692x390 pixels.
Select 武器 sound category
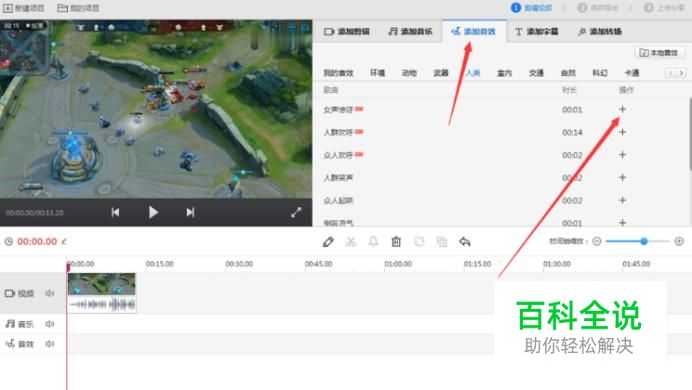click(x=441, y=73)
